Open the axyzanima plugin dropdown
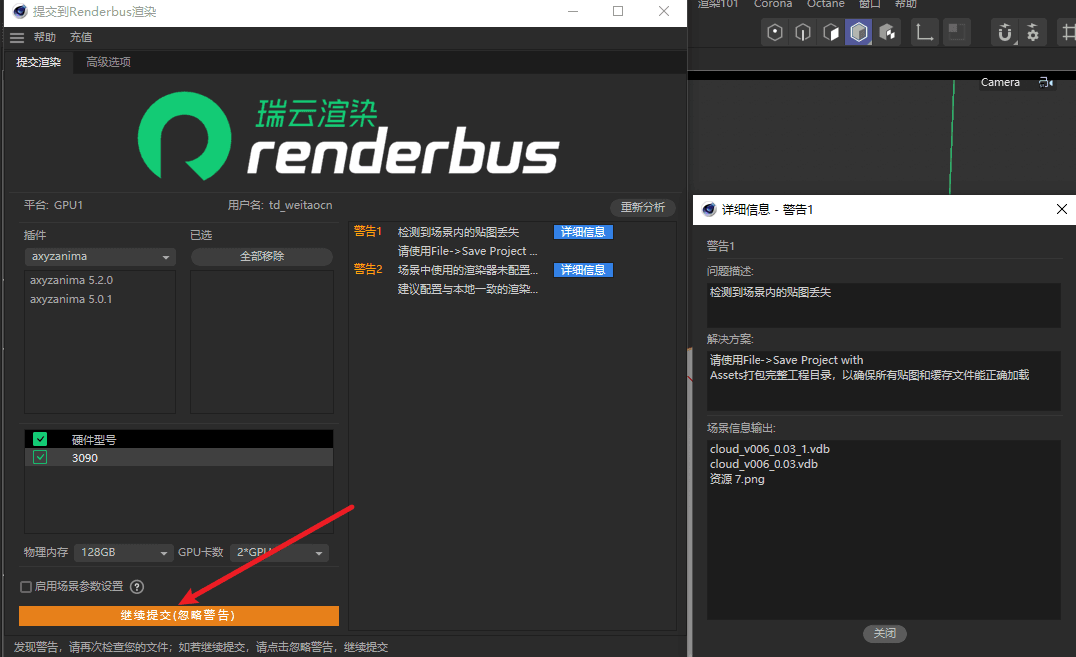Screen dimensions: 1076x657 click(x=100, y=256)
